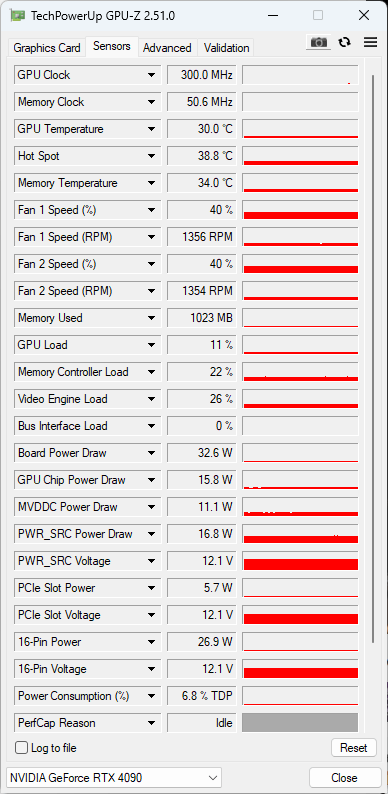Open the GPU Load sensor dropdown

click(151, 345)
